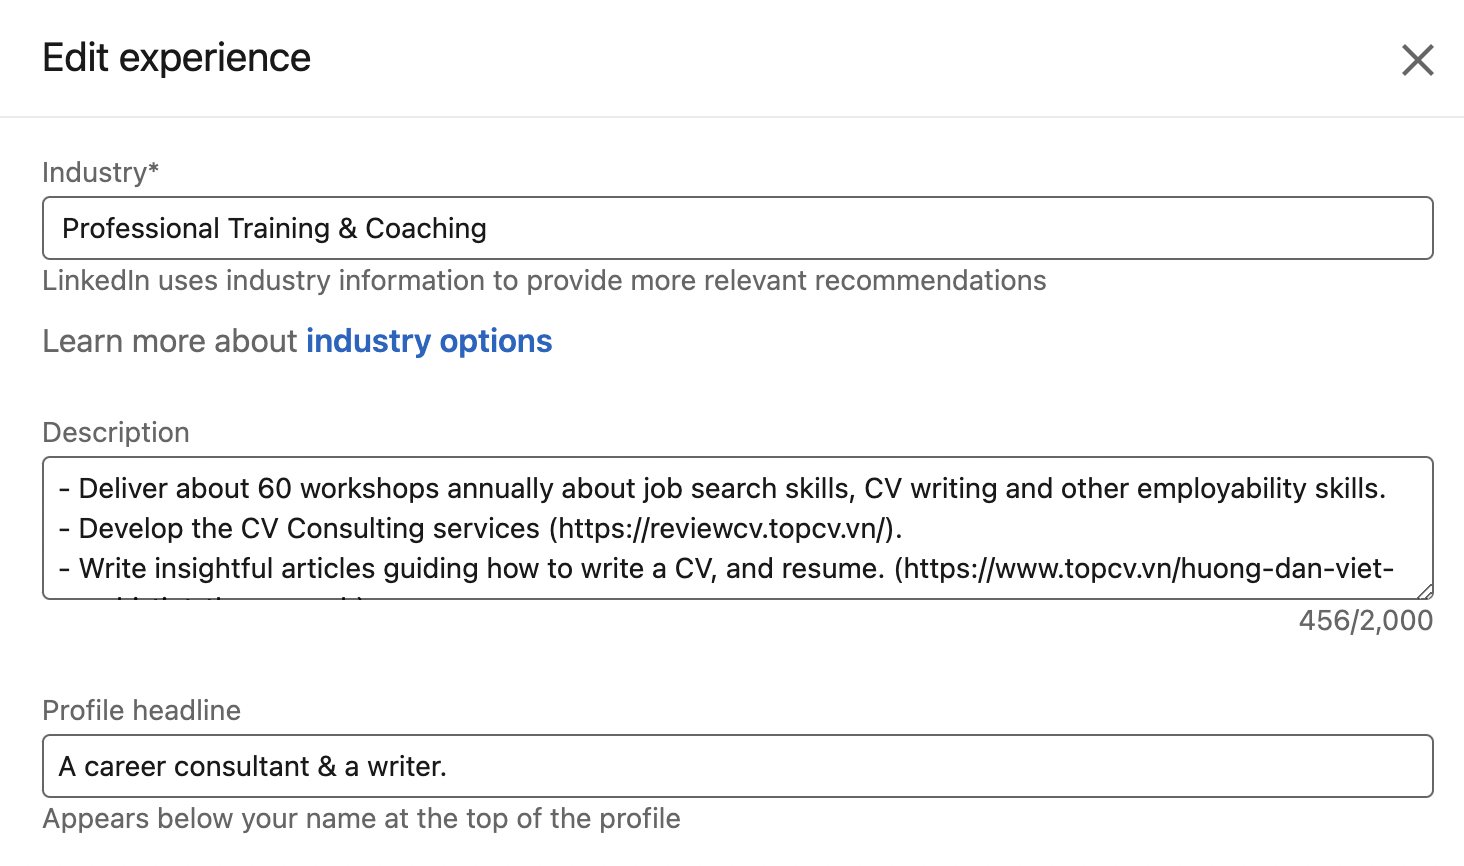Click the Industry field label
This screenshot has height=866, width=1464.
[x=100, y=173]
